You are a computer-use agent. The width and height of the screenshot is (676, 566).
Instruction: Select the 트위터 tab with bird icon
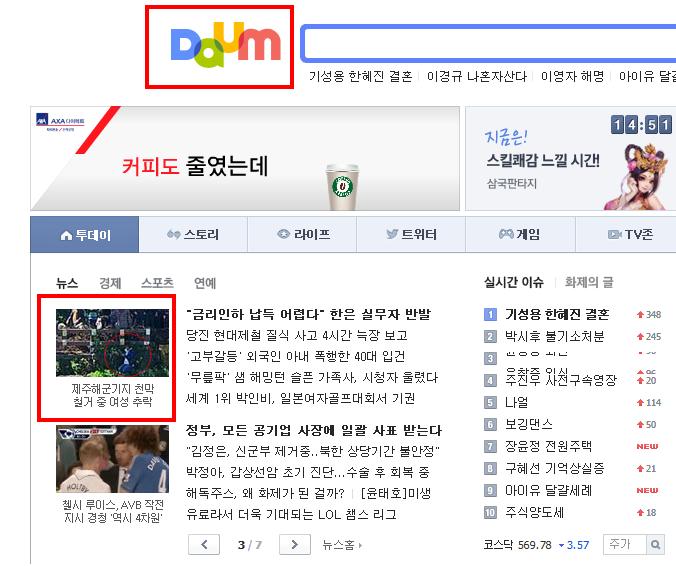[x=411, y=235]
